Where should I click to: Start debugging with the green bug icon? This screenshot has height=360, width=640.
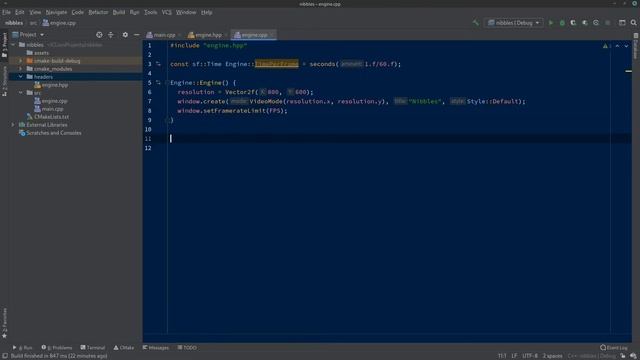coord(562,23)
